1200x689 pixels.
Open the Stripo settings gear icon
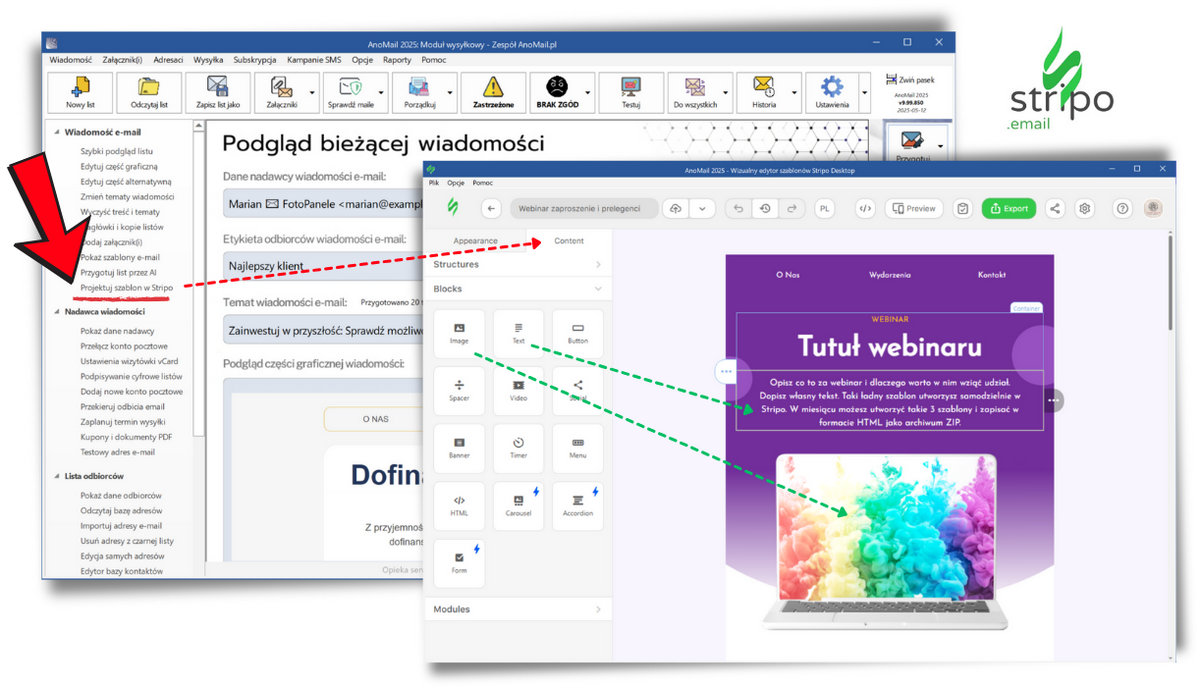tap(1085, 209)
